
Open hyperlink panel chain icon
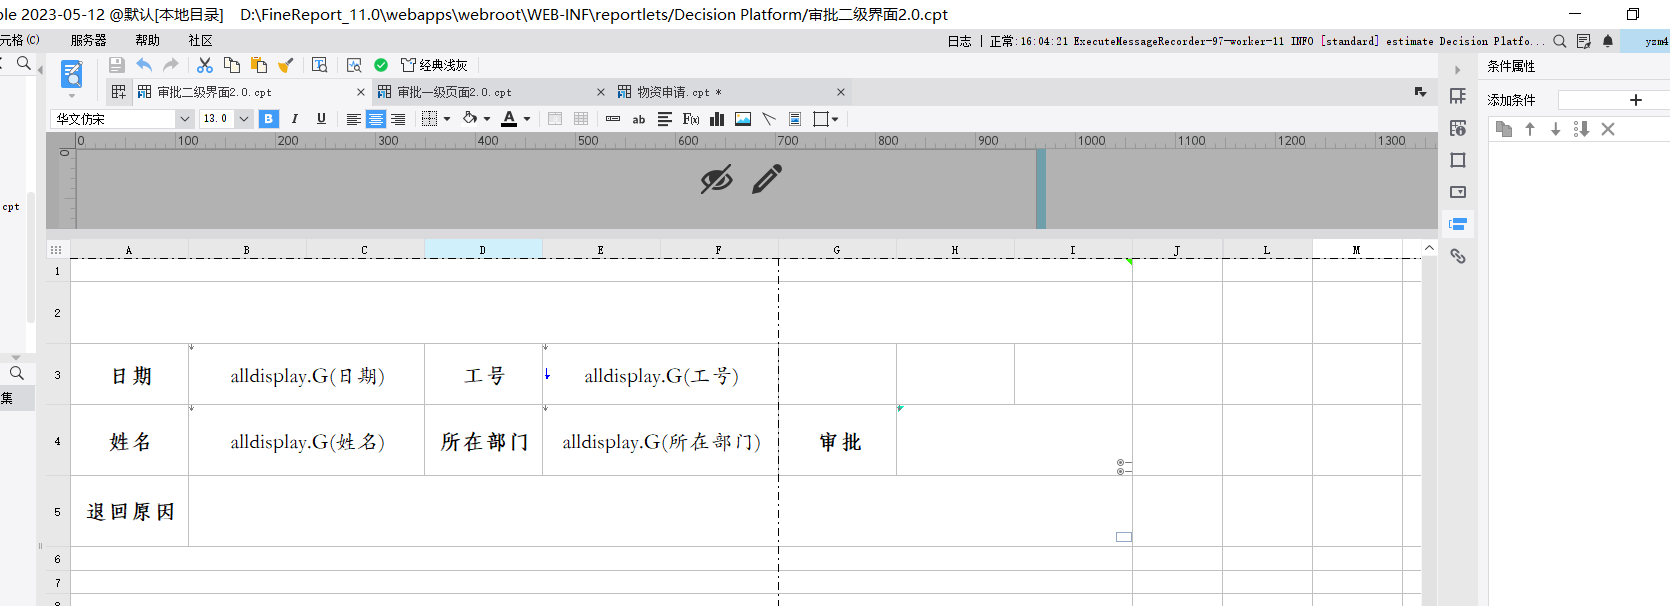1458,256
